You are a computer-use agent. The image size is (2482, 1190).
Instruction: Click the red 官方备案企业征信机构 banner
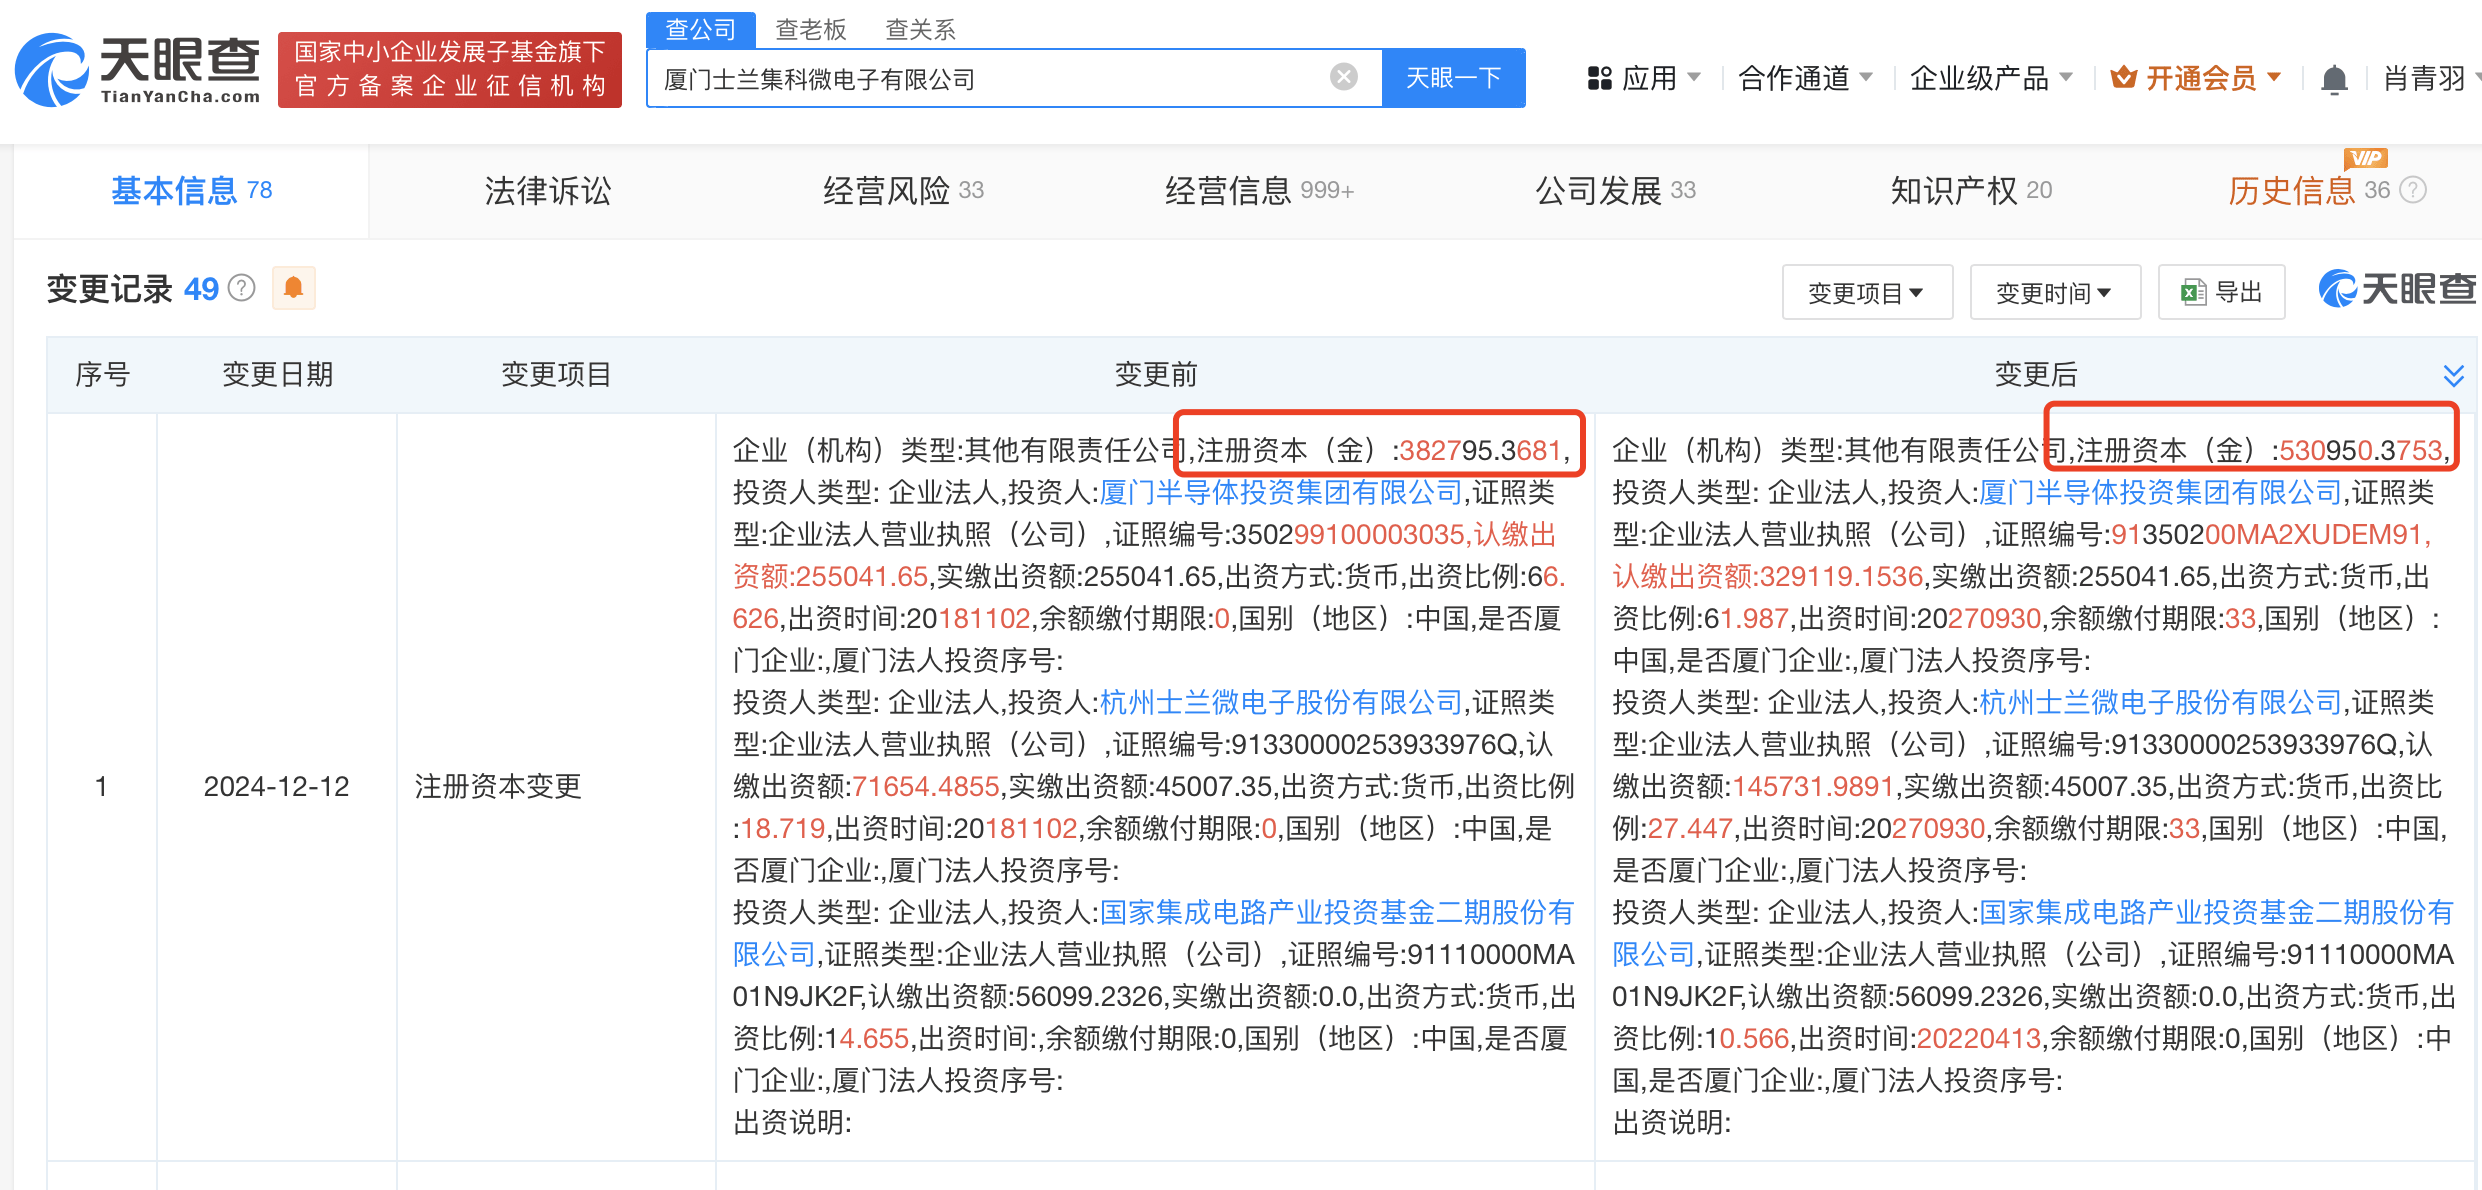coord(450,69)
